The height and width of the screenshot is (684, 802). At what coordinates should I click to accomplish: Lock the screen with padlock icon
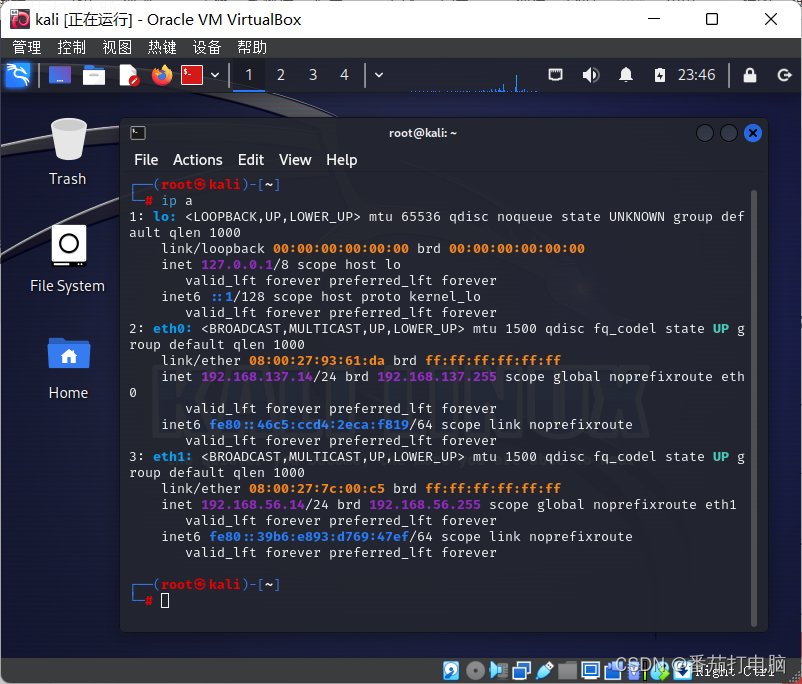(x=750, y=75)
